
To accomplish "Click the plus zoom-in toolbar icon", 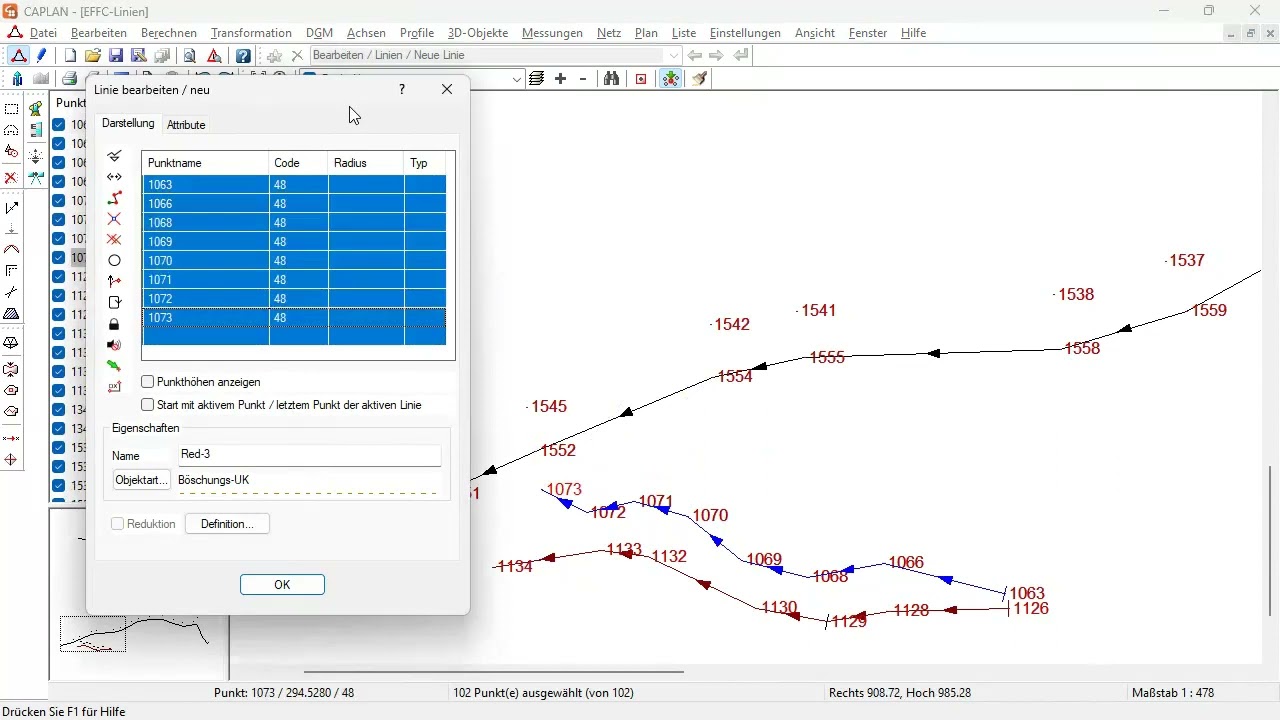I will click(560, 79).
